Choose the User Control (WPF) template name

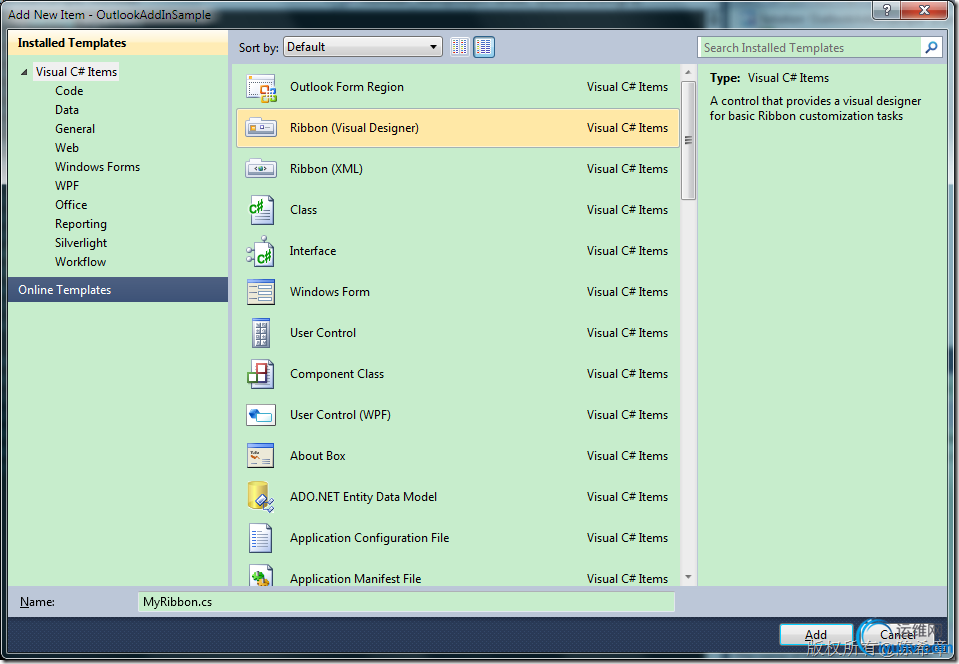pyautogui.click(x=340, y=415)
